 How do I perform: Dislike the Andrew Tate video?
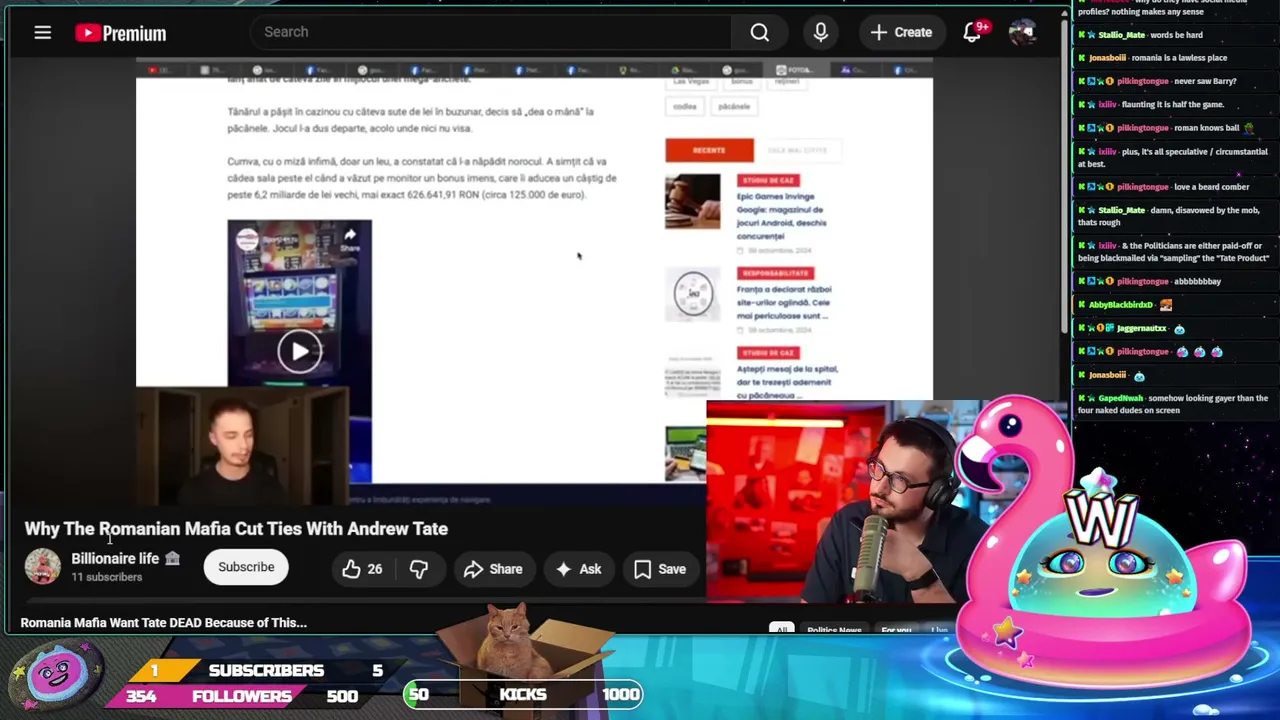pos(418,569)
